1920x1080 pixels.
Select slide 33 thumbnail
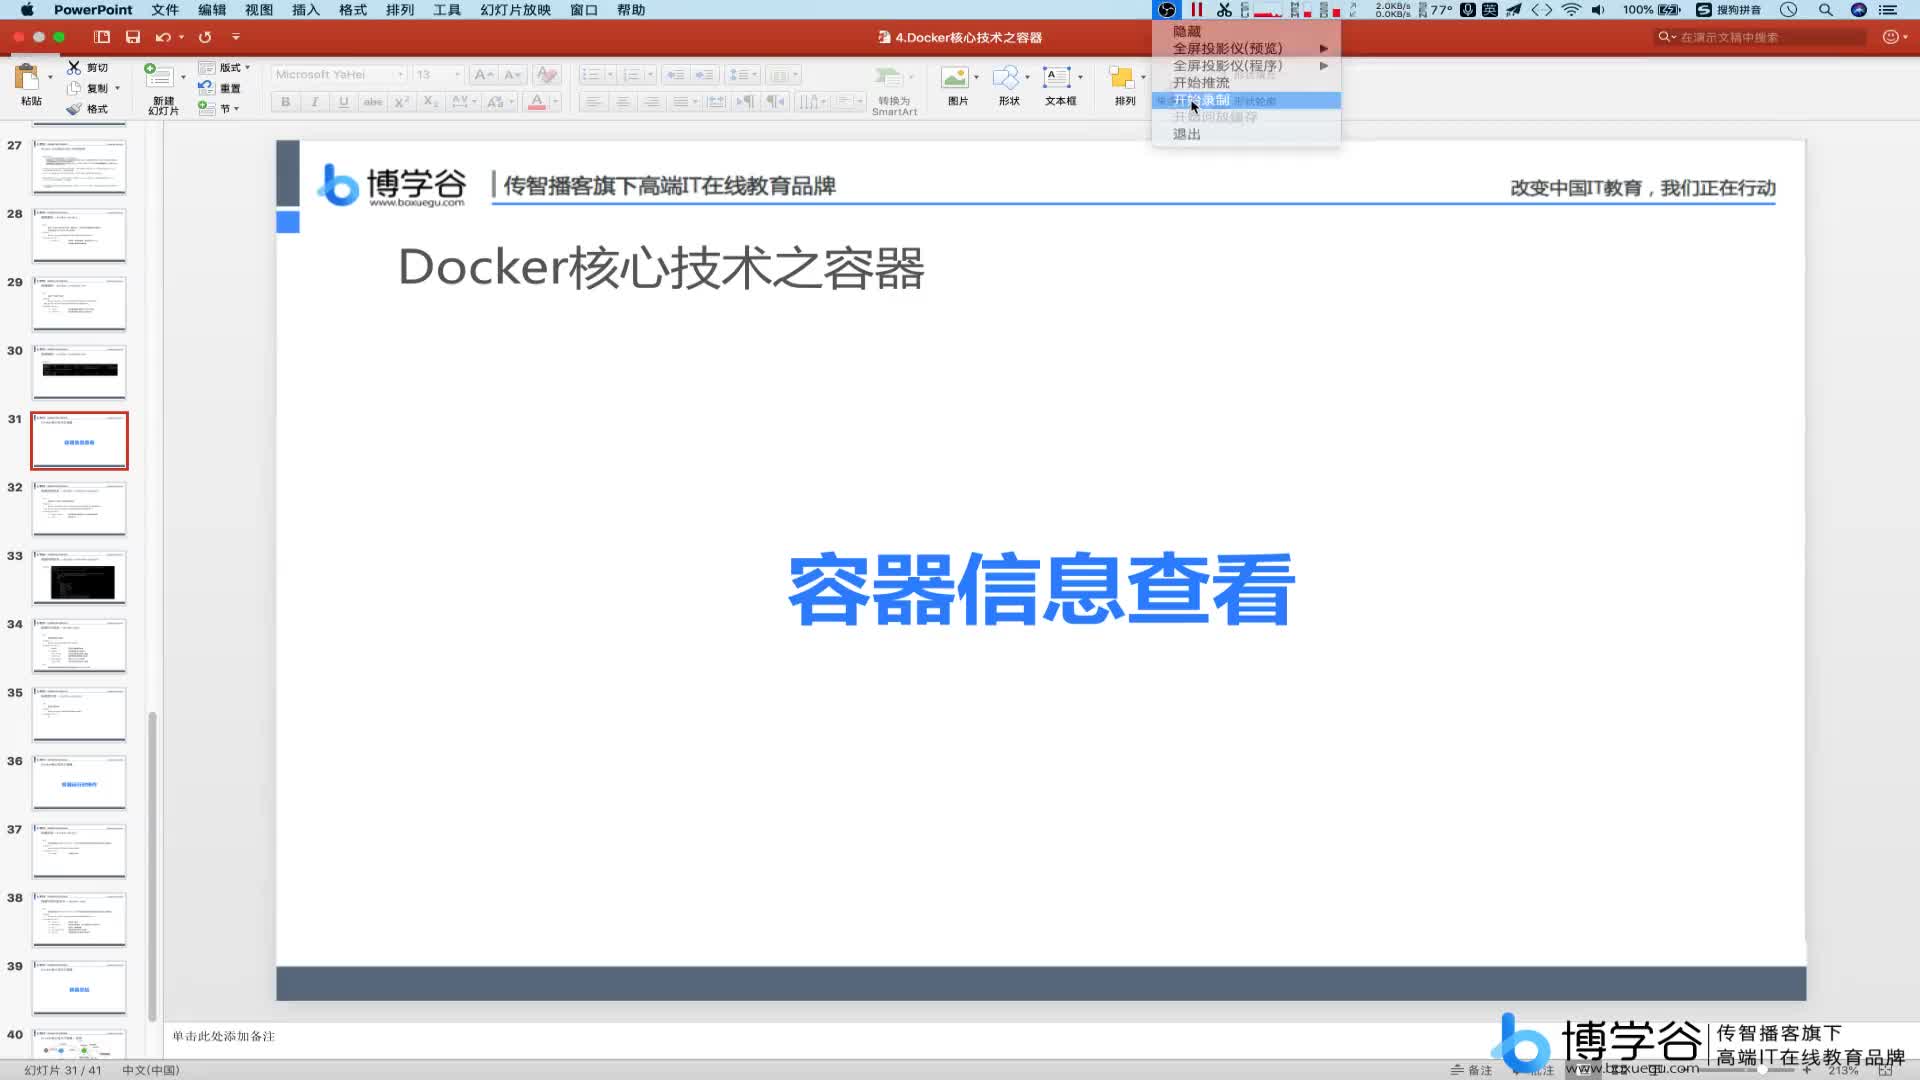click(79, 577)
